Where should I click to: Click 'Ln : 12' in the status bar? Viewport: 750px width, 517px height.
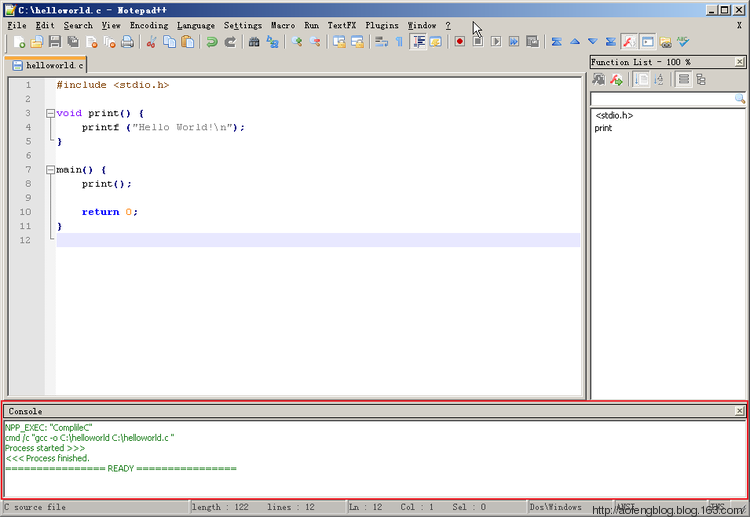click(365, 507)
